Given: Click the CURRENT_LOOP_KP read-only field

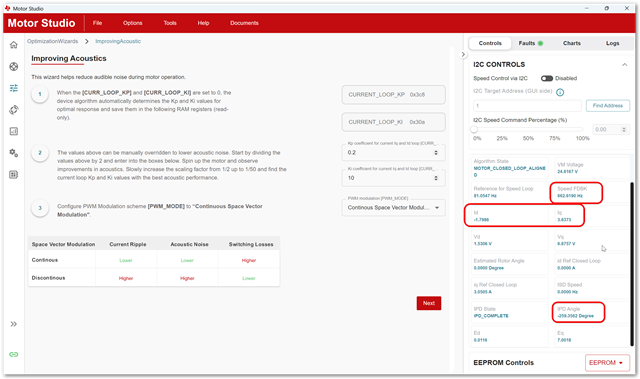Looking at the screenshot, I should click(393, 95).
